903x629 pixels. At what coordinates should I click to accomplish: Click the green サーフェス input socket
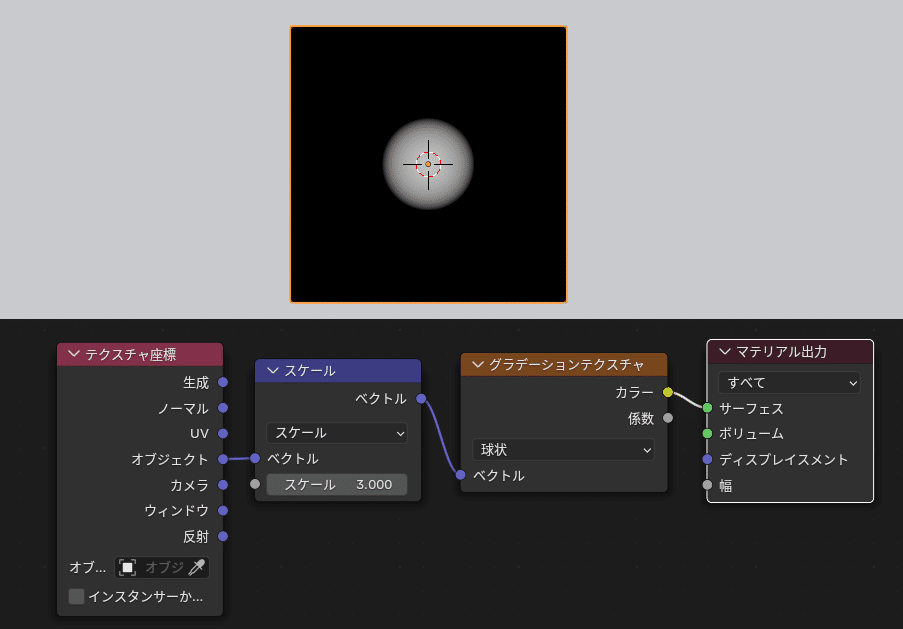(x=707, y=408)
